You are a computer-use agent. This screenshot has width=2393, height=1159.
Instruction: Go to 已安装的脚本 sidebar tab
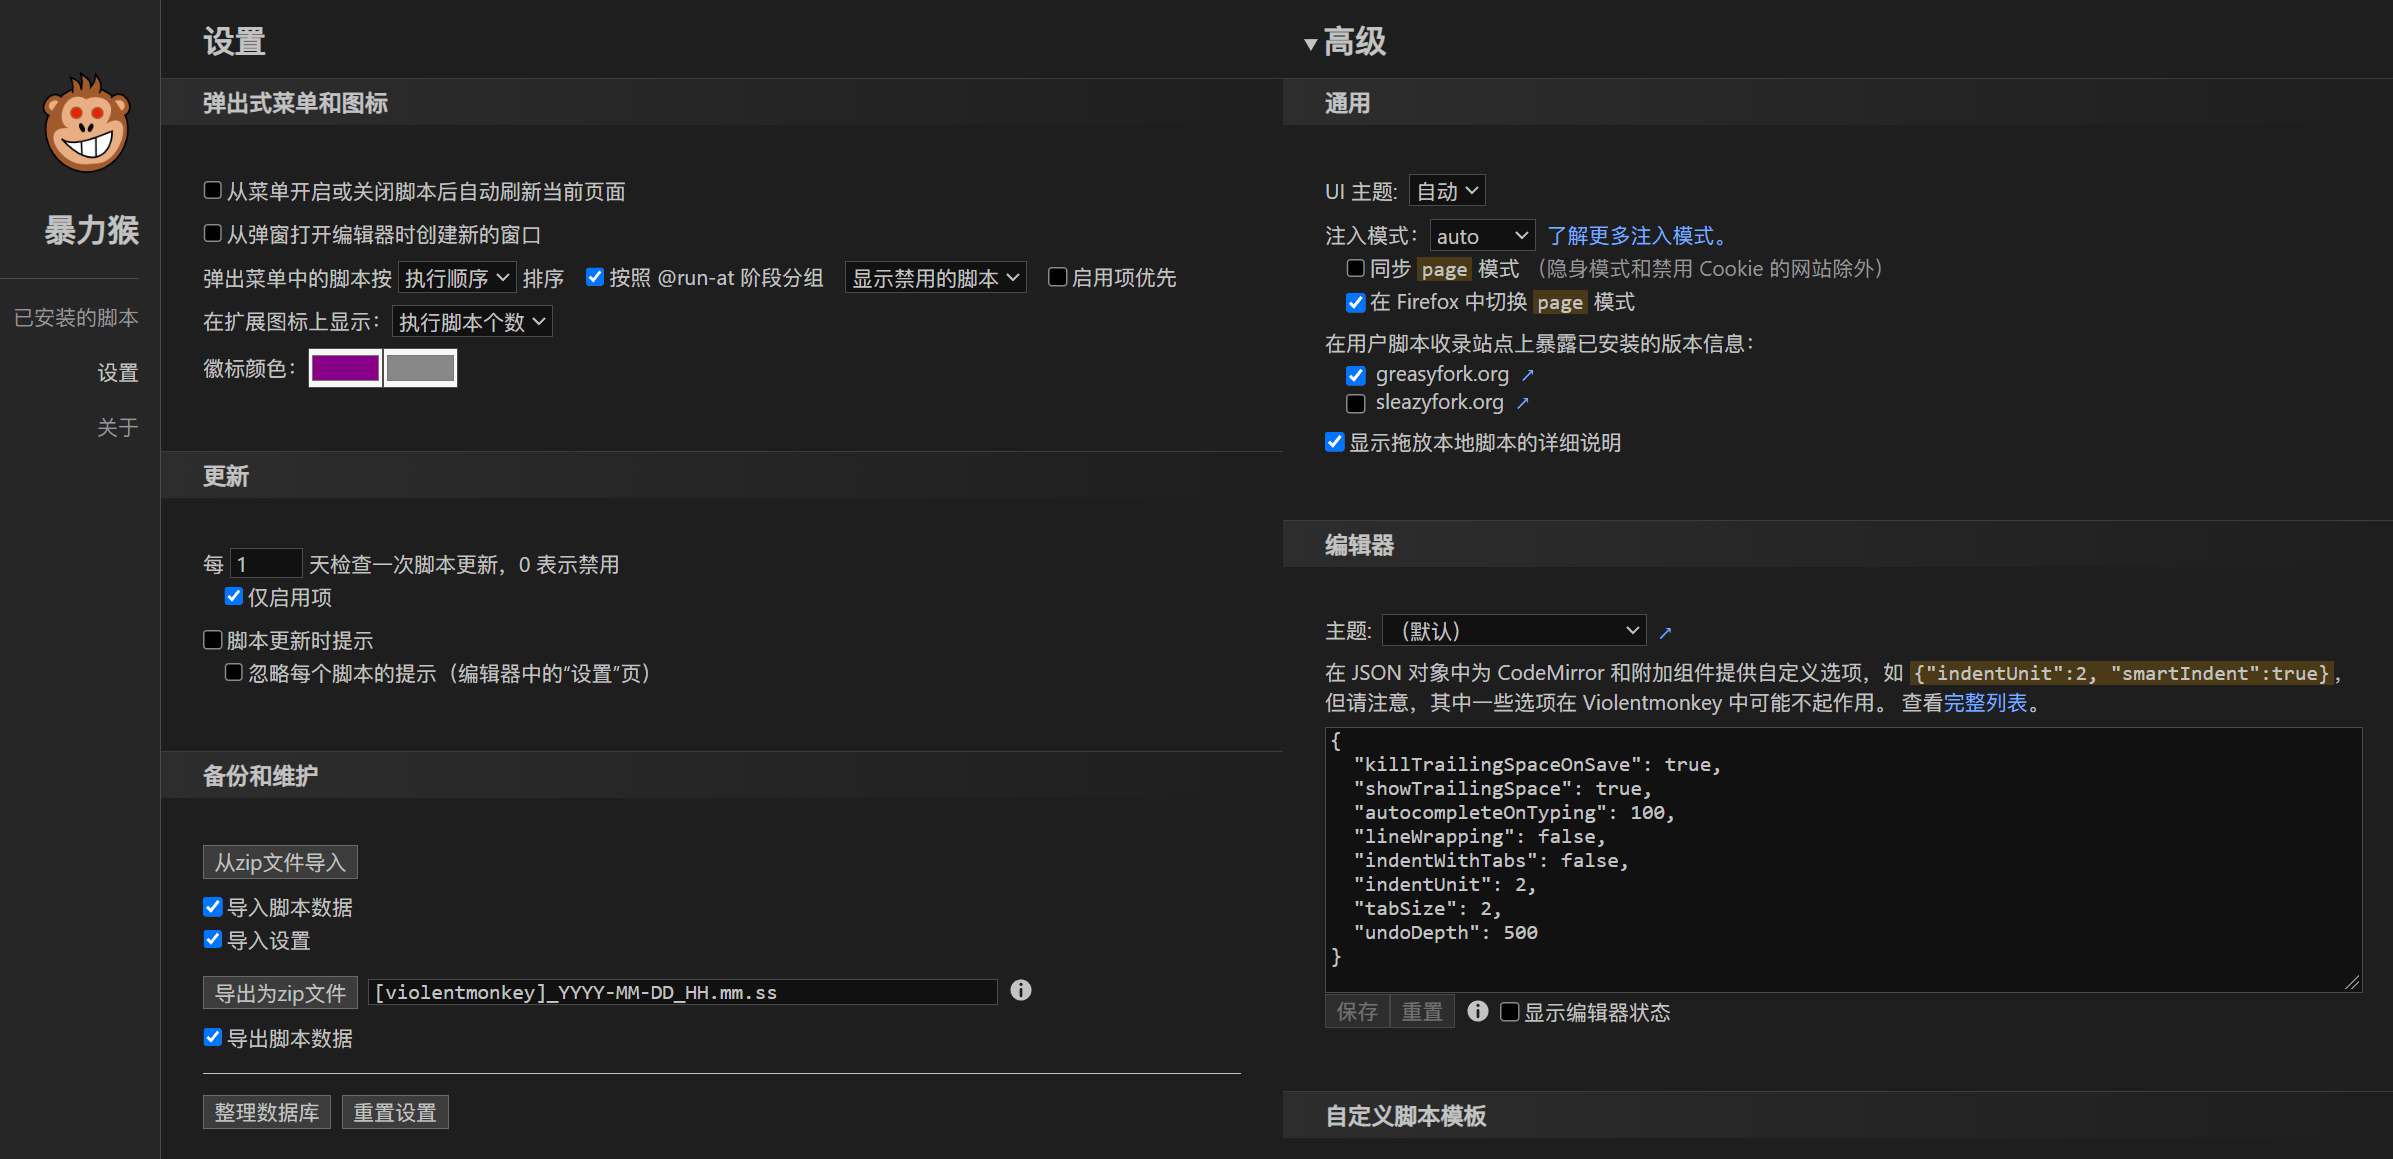[x=76, y=318]
